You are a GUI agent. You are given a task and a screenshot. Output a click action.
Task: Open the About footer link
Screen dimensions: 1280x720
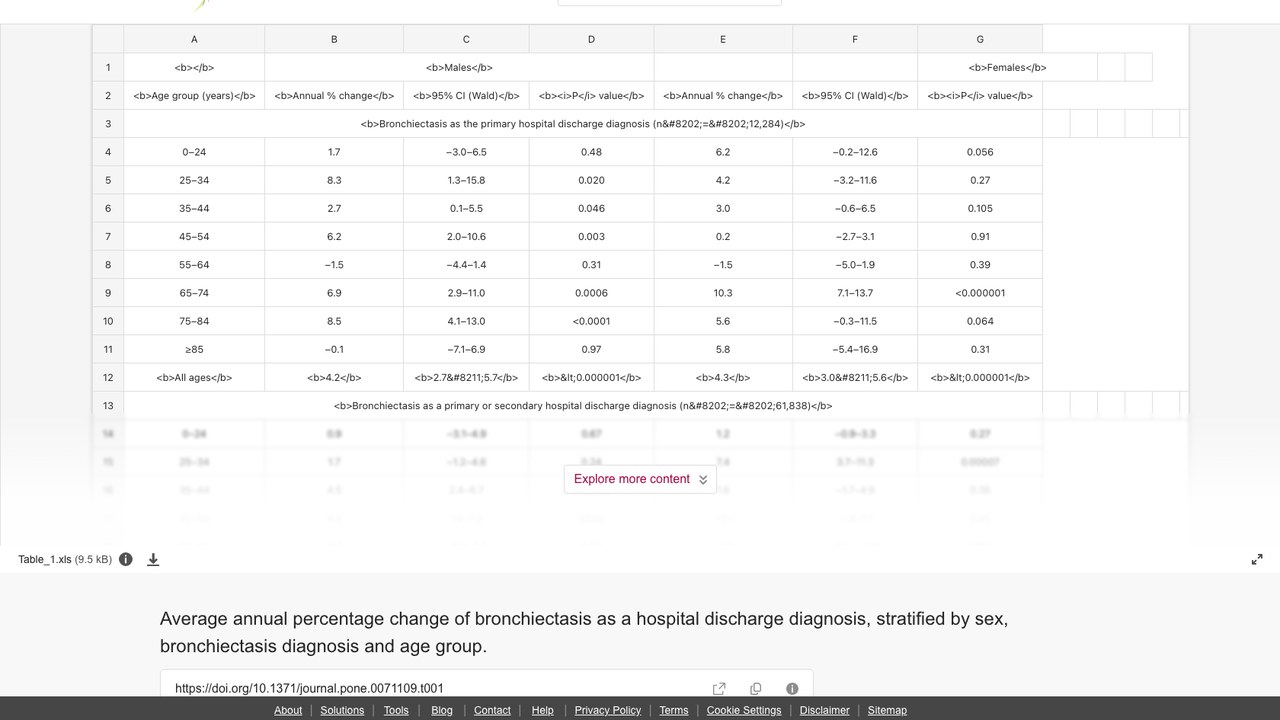point(288,710)
